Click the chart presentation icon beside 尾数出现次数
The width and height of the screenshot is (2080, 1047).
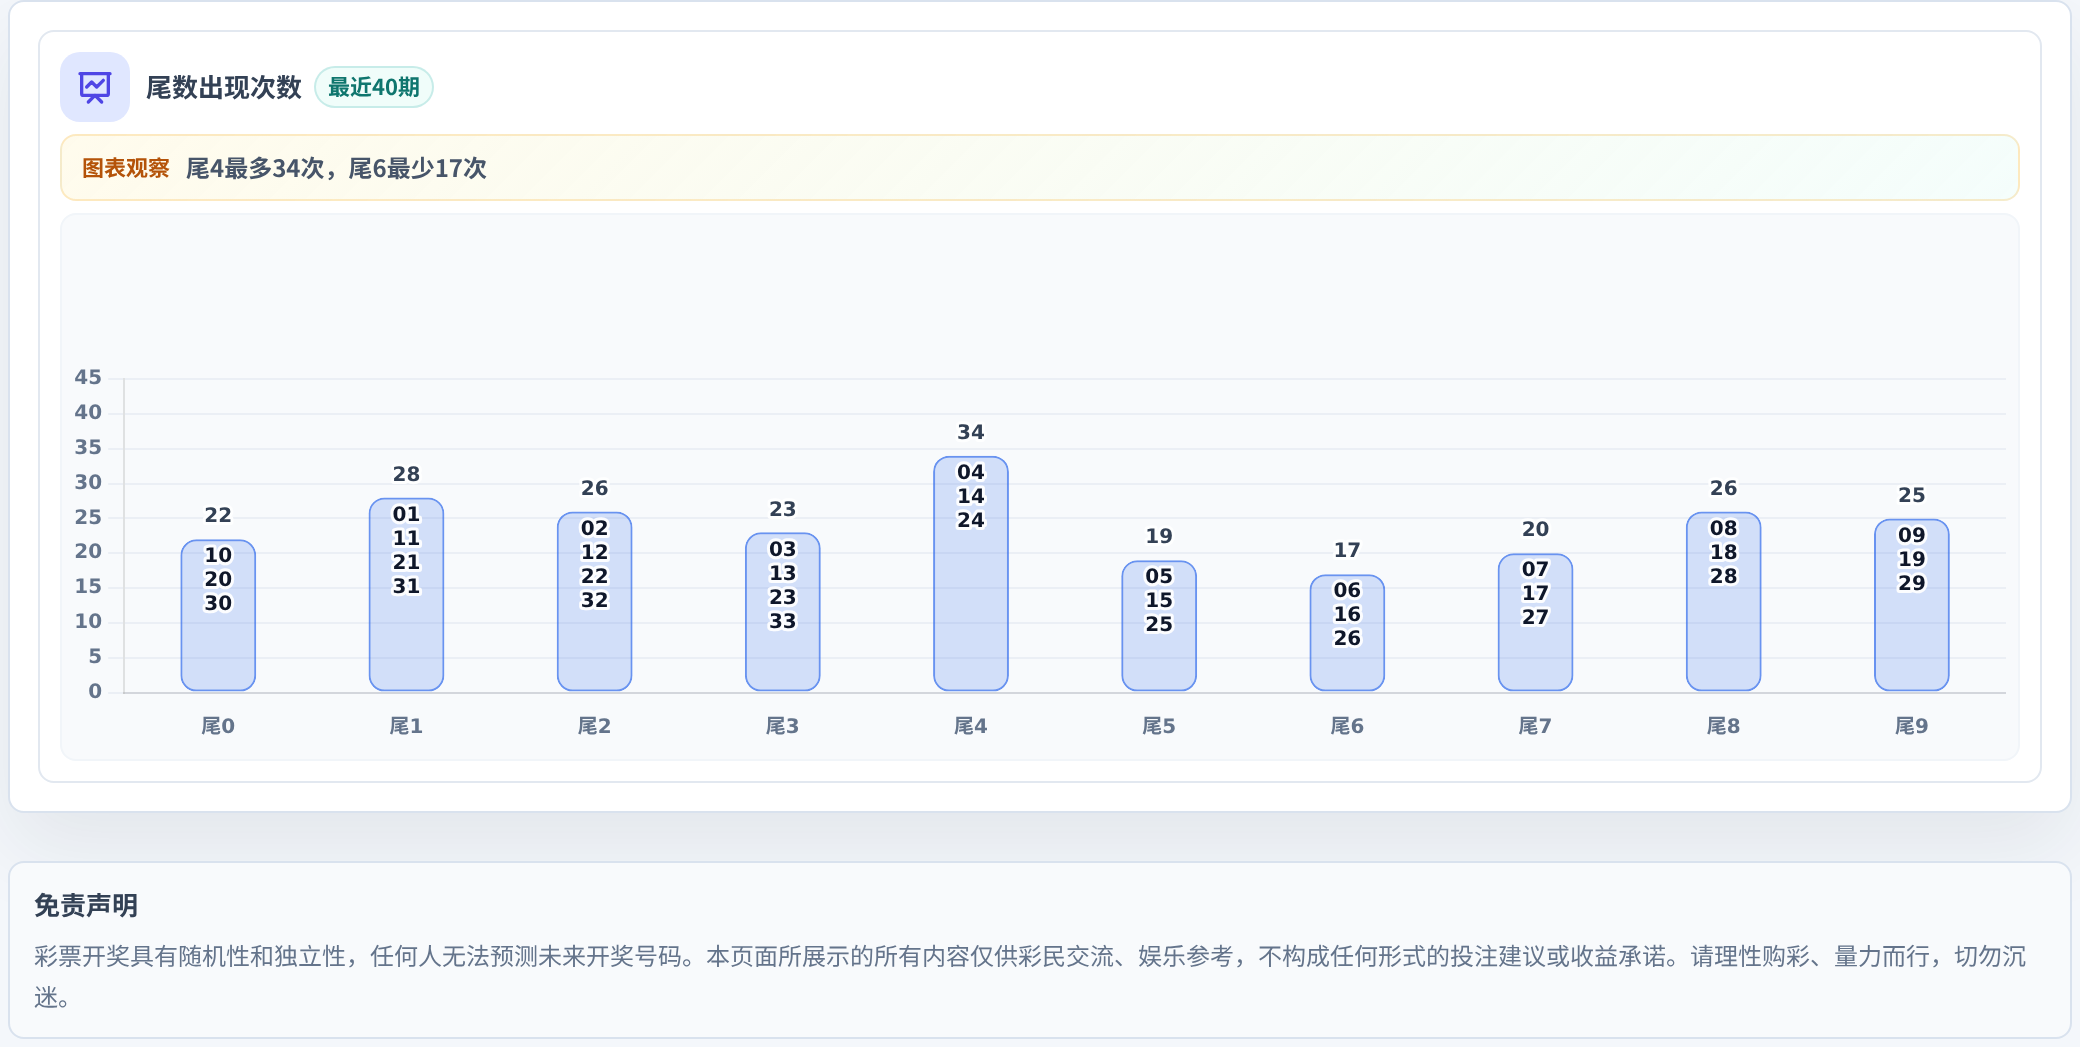95,87
